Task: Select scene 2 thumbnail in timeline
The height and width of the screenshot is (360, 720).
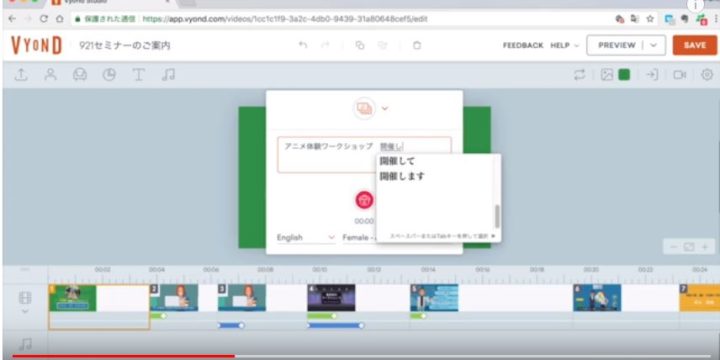Action: [x=174, y=298]
